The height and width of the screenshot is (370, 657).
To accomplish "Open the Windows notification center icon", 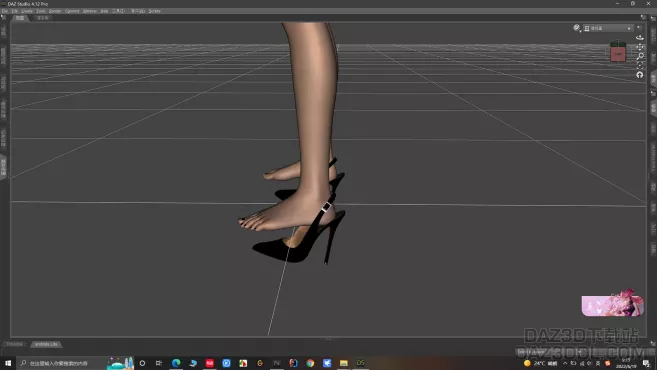I will [x=647, y=363].
